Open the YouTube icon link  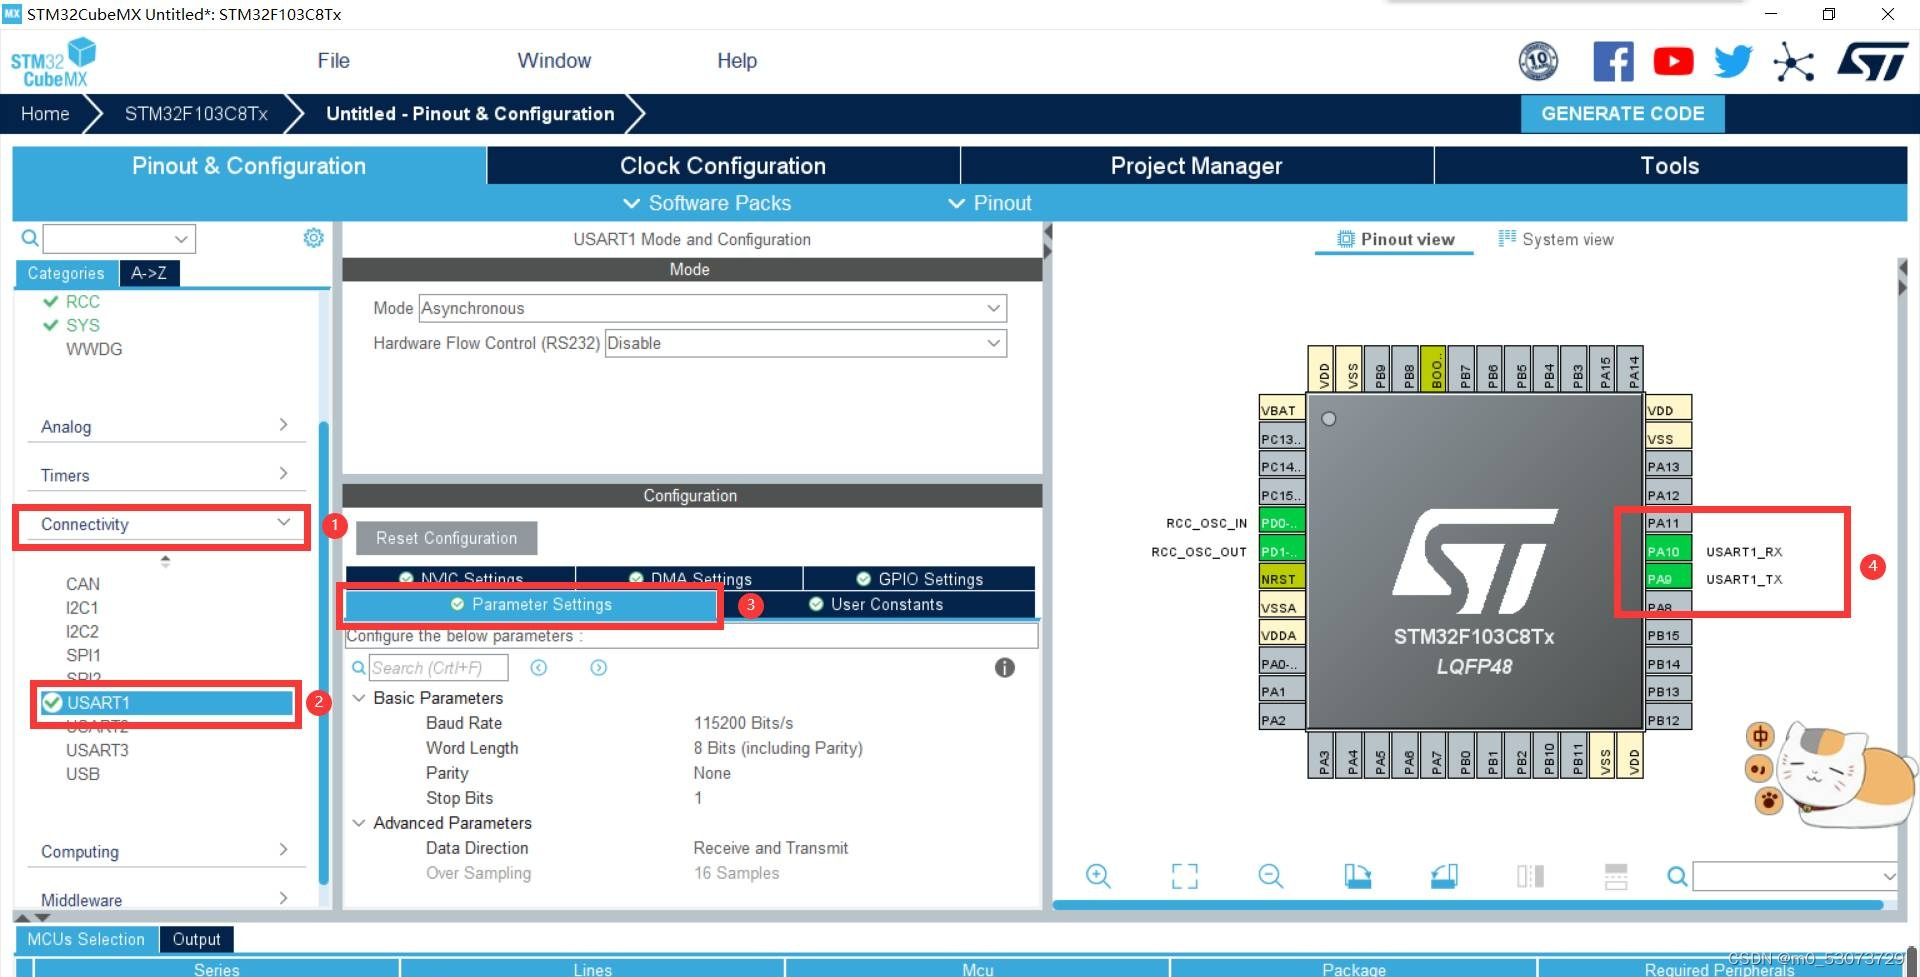click(x=1673, y=62)
